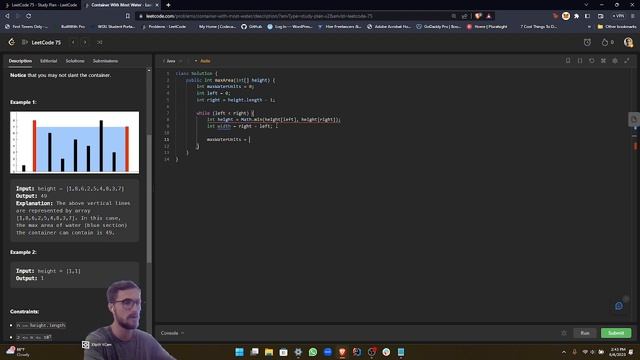Click the green Submit button

click(616, 333)
